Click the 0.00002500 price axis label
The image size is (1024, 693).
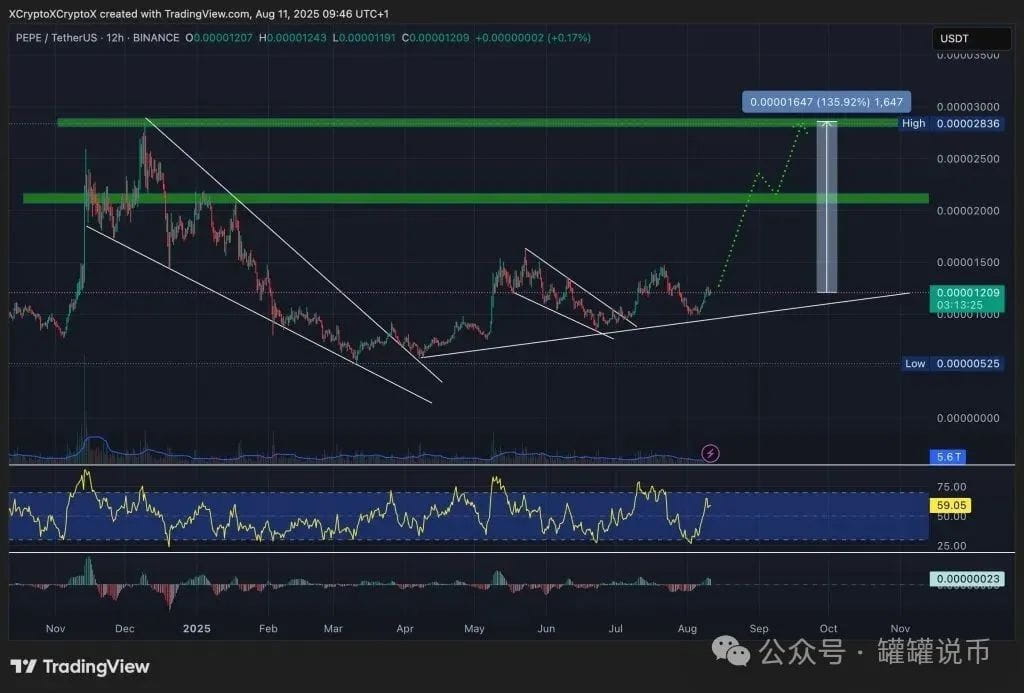[968, 159]
